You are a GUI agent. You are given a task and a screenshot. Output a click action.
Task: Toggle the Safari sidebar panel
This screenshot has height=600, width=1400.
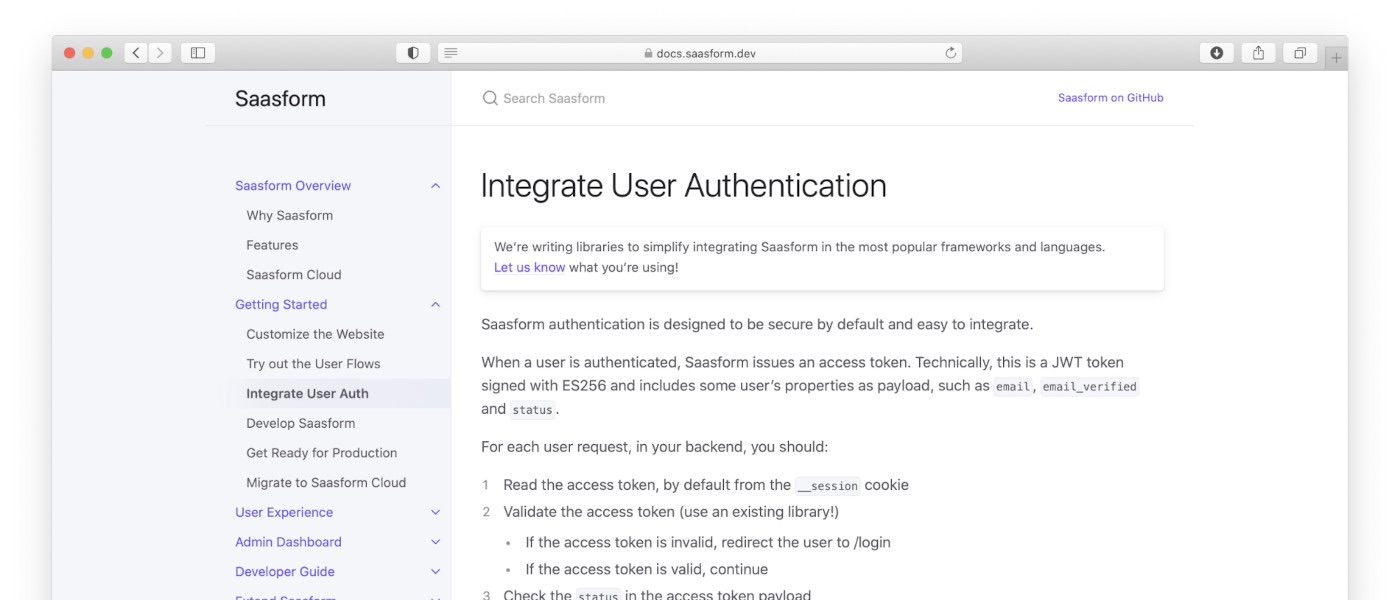[x=198, y=53]
